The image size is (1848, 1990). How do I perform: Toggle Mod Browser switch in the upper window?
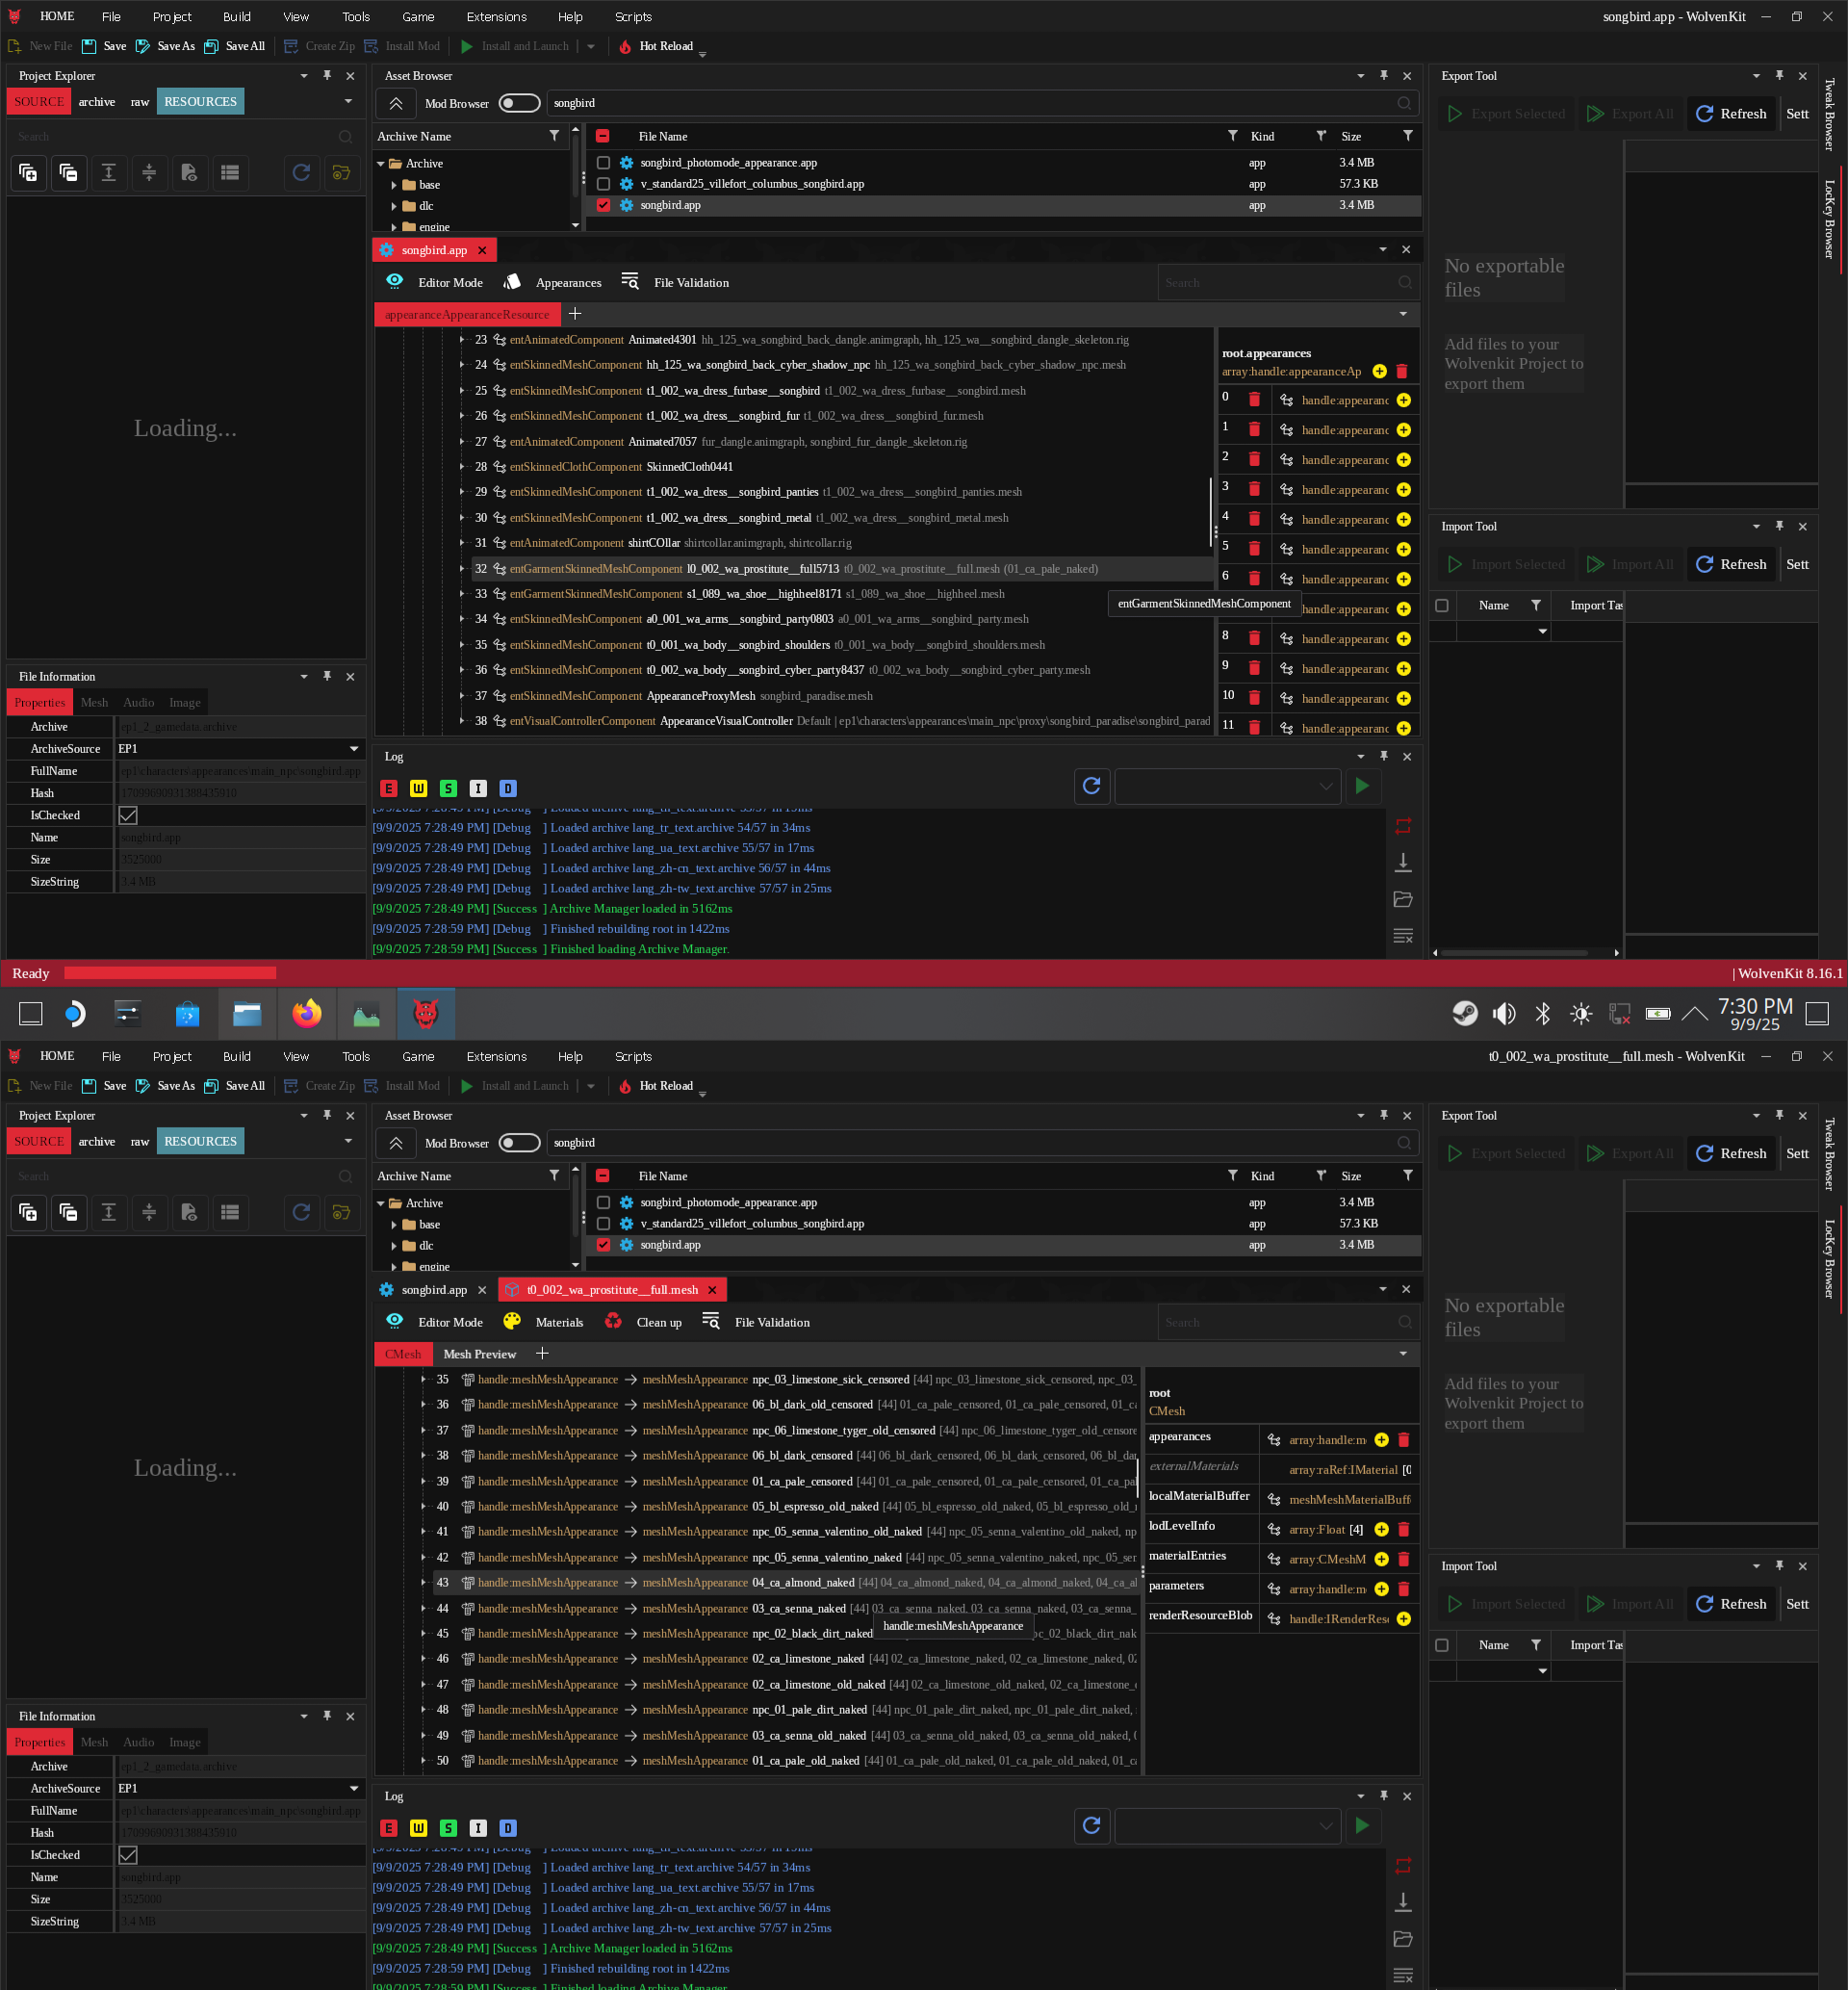pos(519,103)
